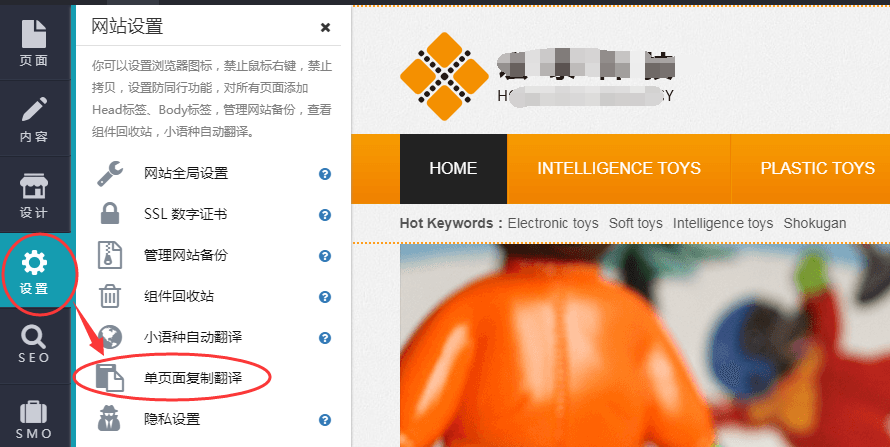Image resolution: width=890 pixels, height=447 pixels.
Task: Click the wrench icon for 网站全局设置
Action: (x=110, y=174)
